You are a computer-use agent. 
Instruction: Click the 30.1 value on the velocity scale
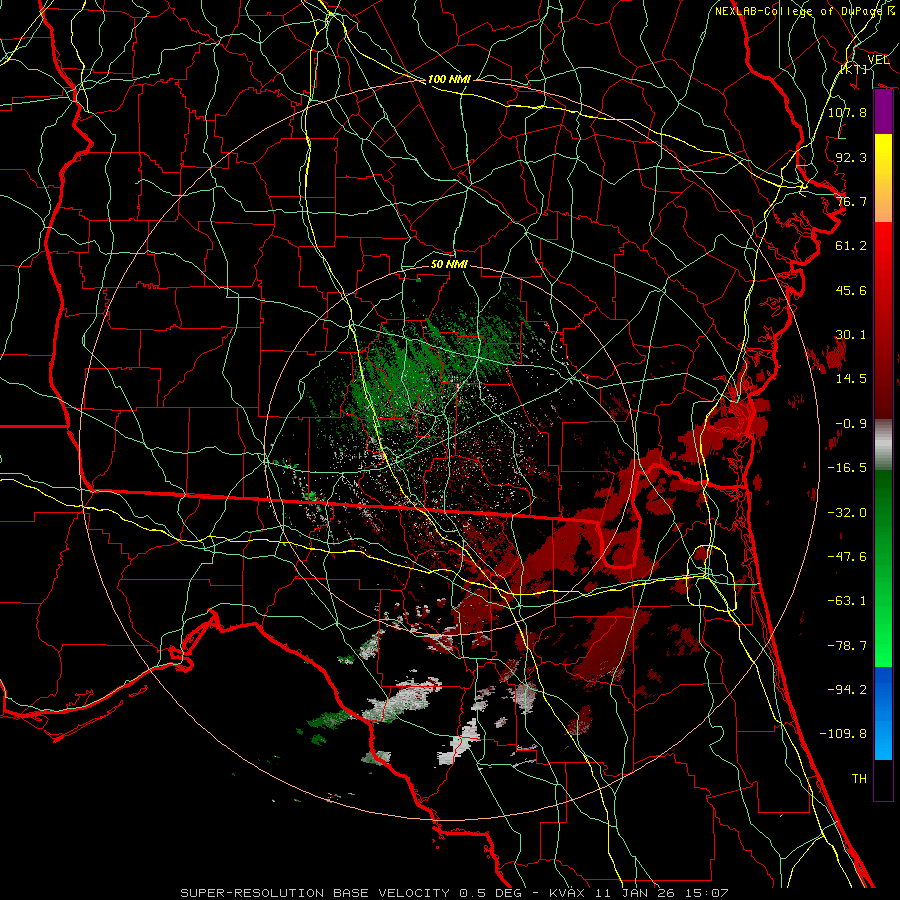[x=851, y=335]
